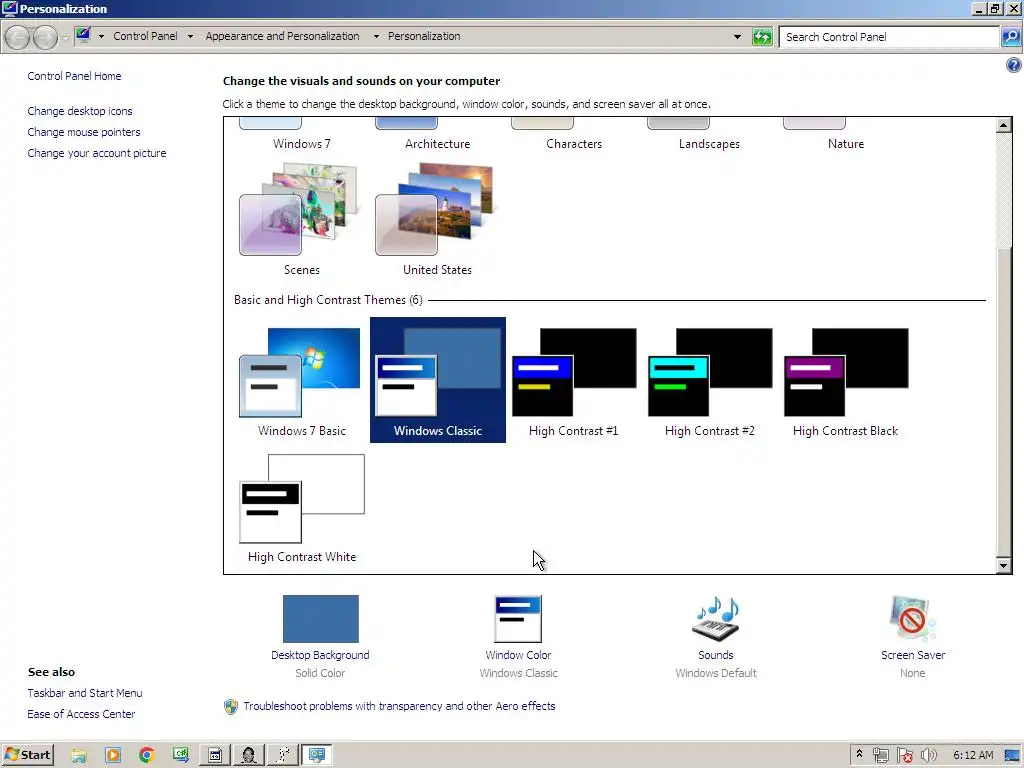
Task: Click the Aero troubleshoot shield icon
Action: tap(231, 707)
